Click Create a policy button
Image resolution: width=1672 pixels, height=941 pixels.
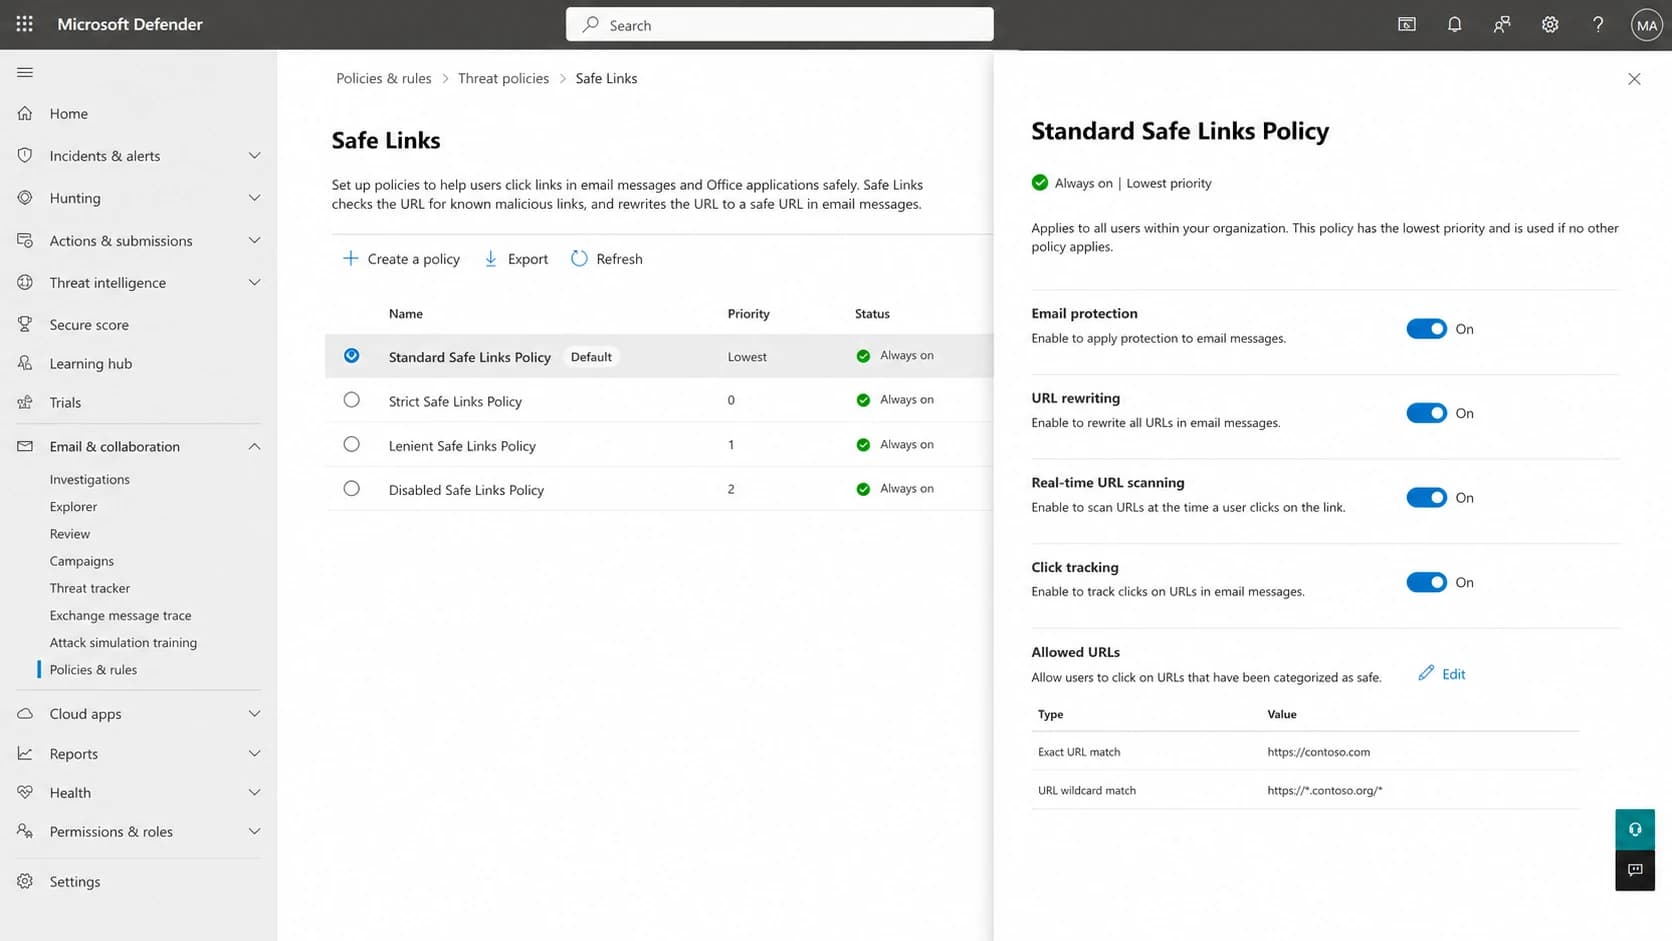tap(402, 259)
